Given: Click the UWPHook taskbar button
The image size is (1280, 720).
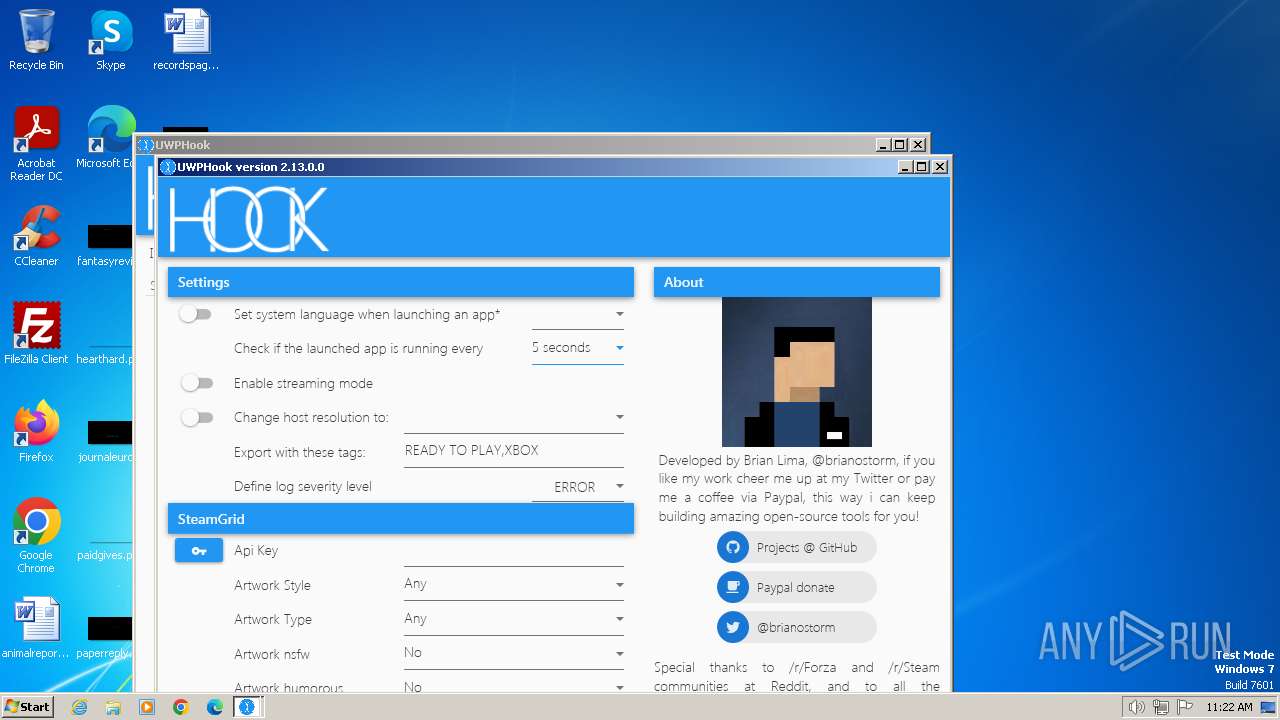Looking at the screenshot, I should [x=247, y=707].
